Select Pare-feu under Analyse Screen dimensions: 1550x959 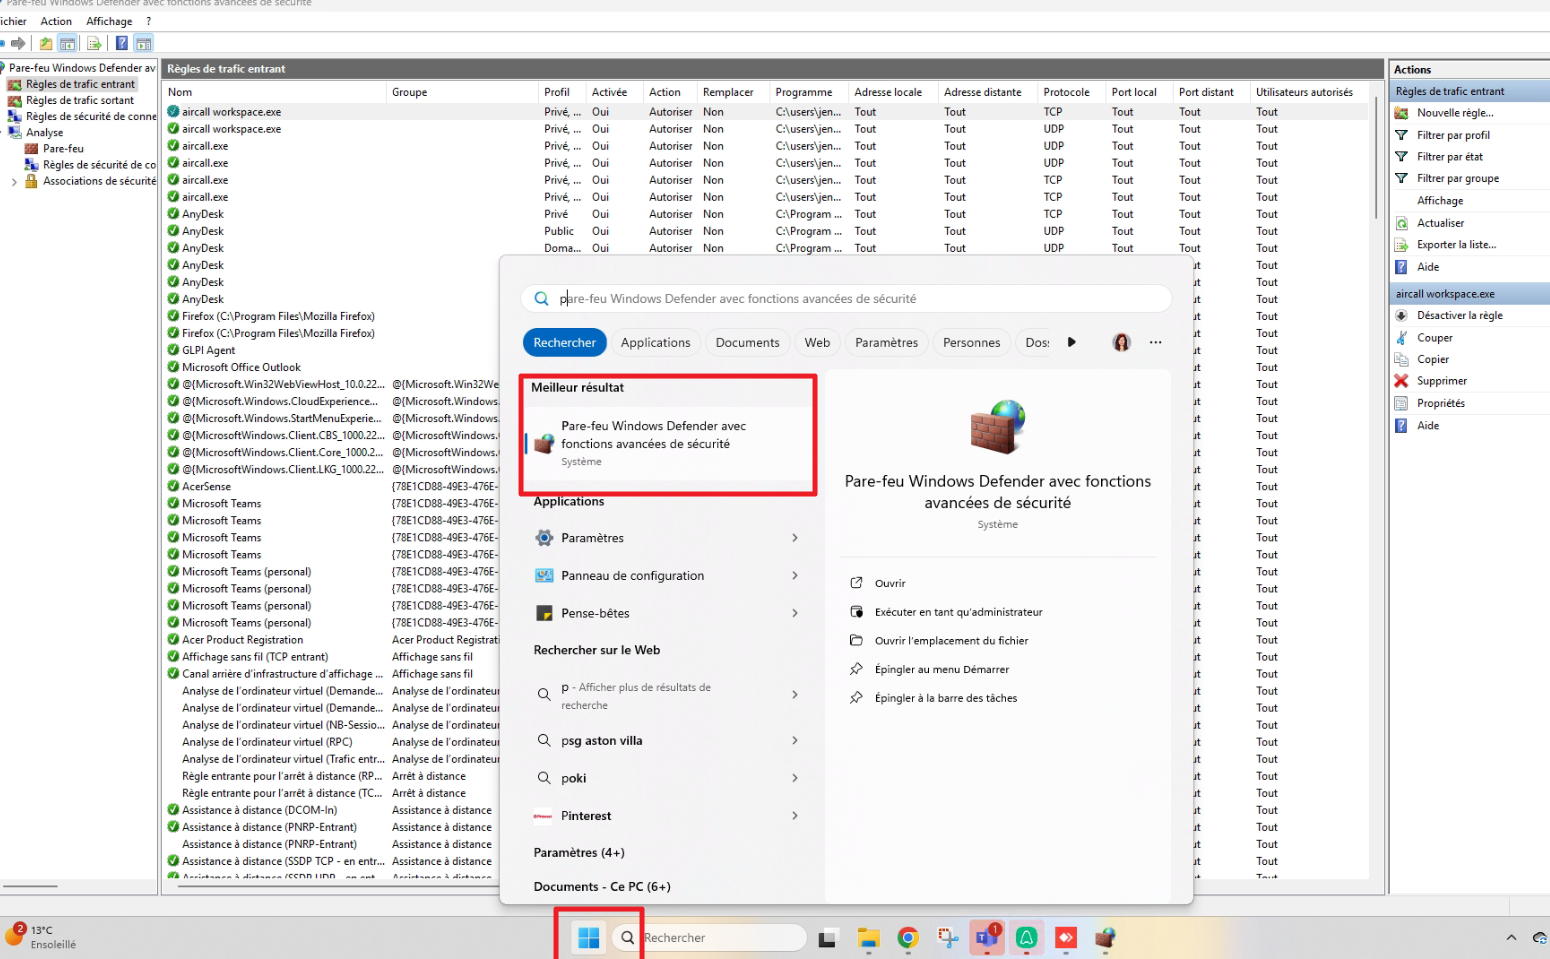click(63, 148)
